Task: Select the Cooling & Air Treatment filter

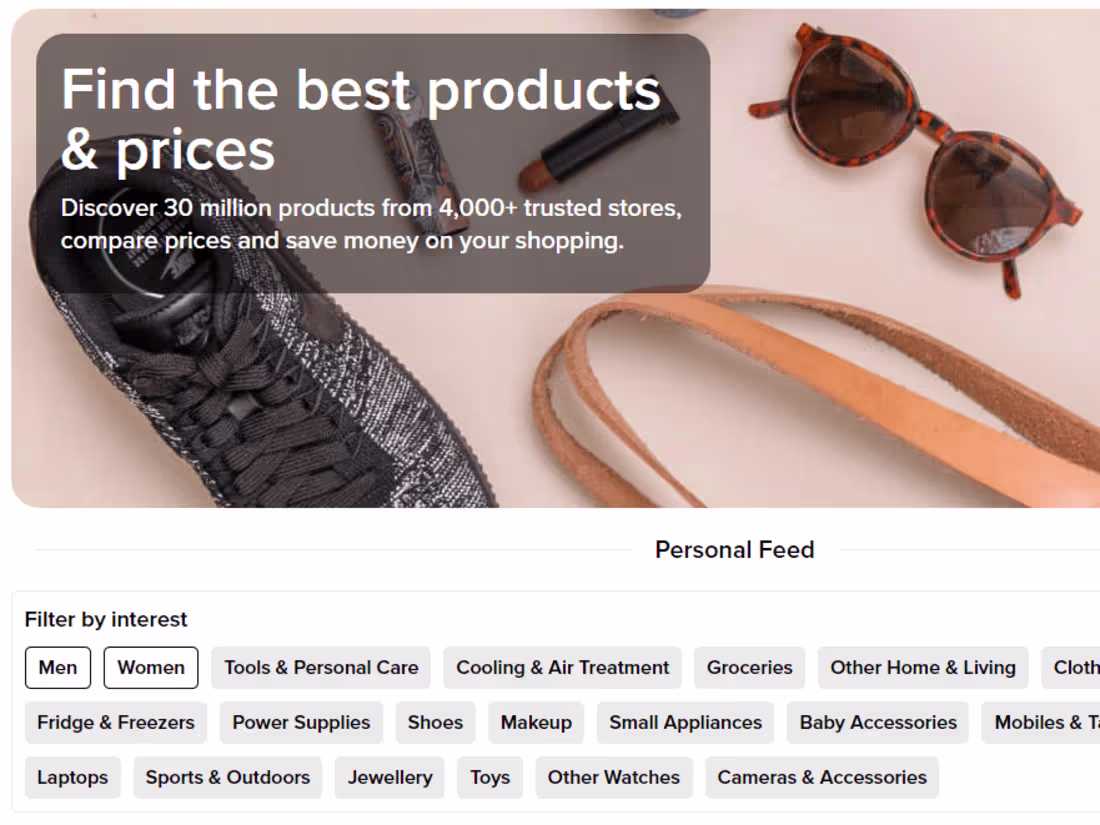Action: coord(562,667)
